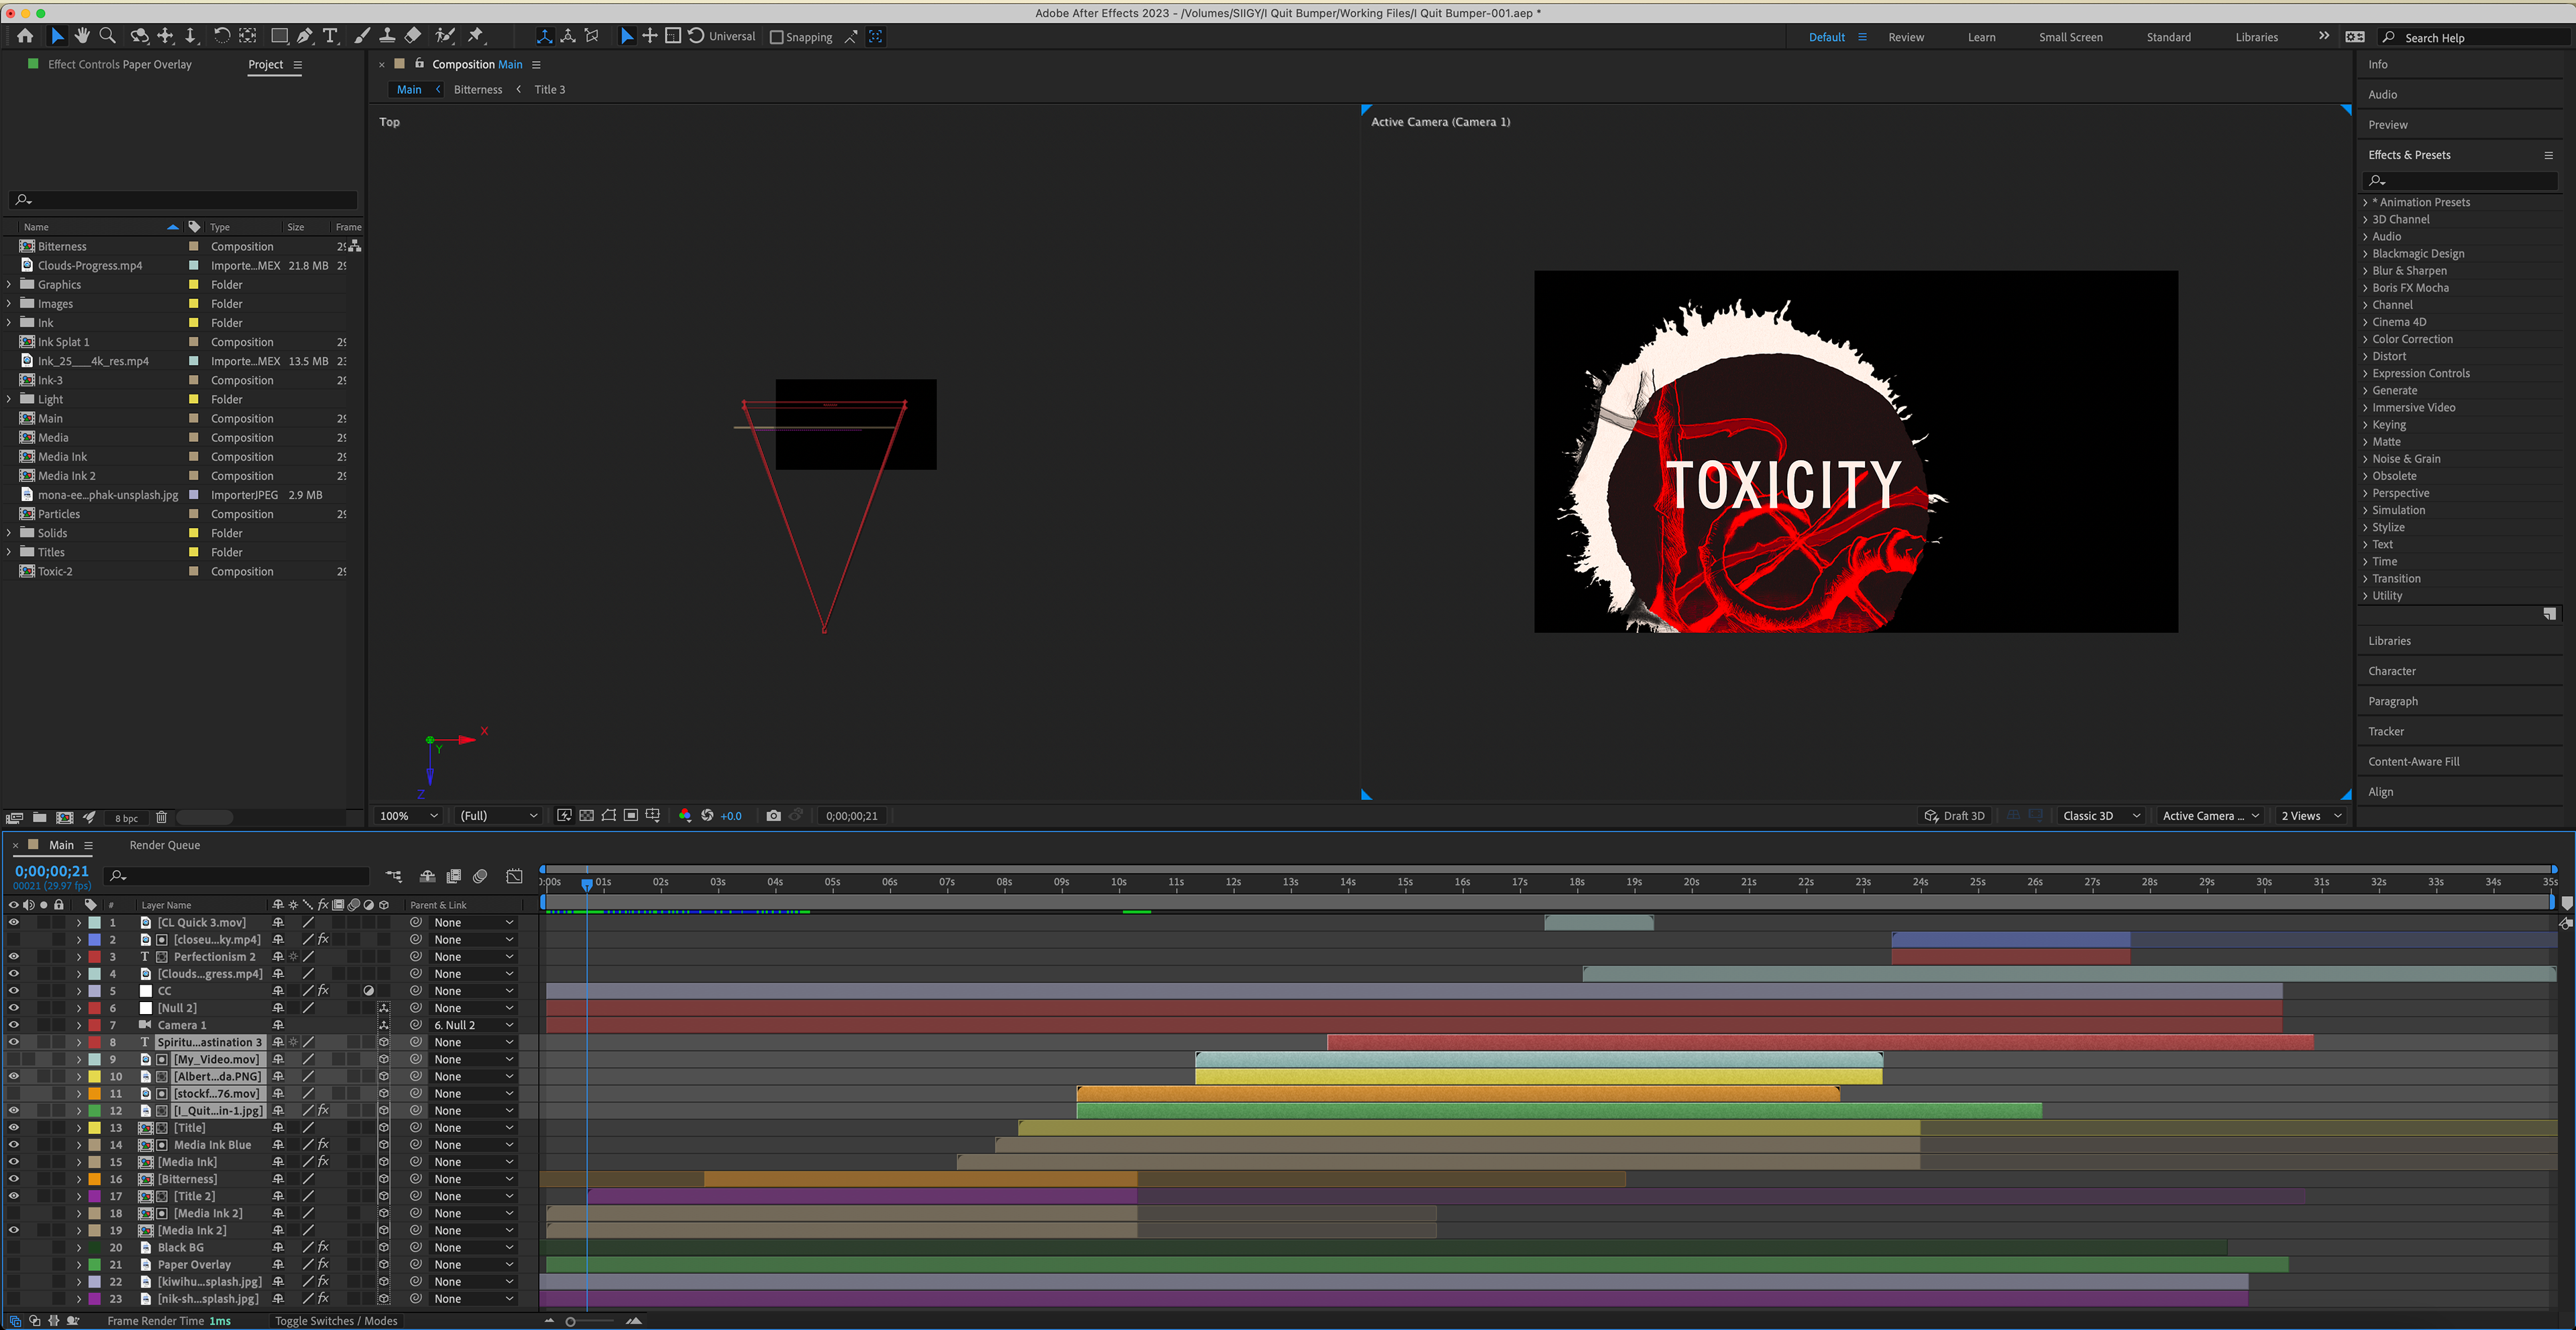Adjust the timeline zoom slider handle
The width and height of the screenshot is (2576, 1330).
570,1321
